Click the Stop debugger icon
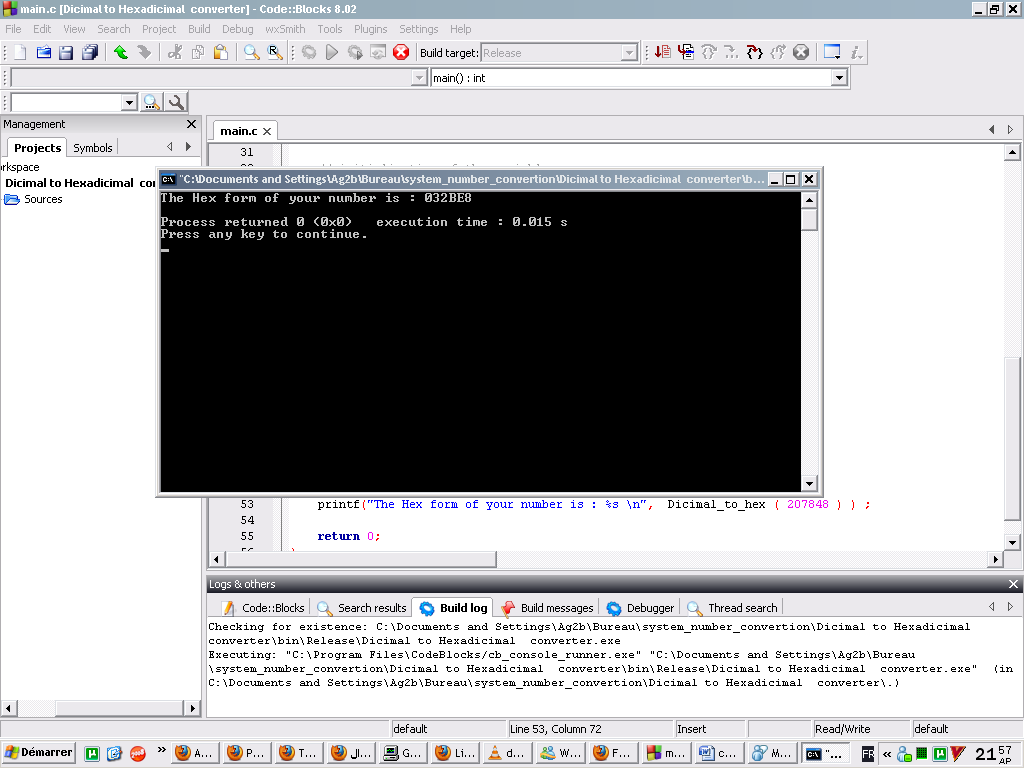The height and width of the screenshot is (768, 1024). (801, 52)
